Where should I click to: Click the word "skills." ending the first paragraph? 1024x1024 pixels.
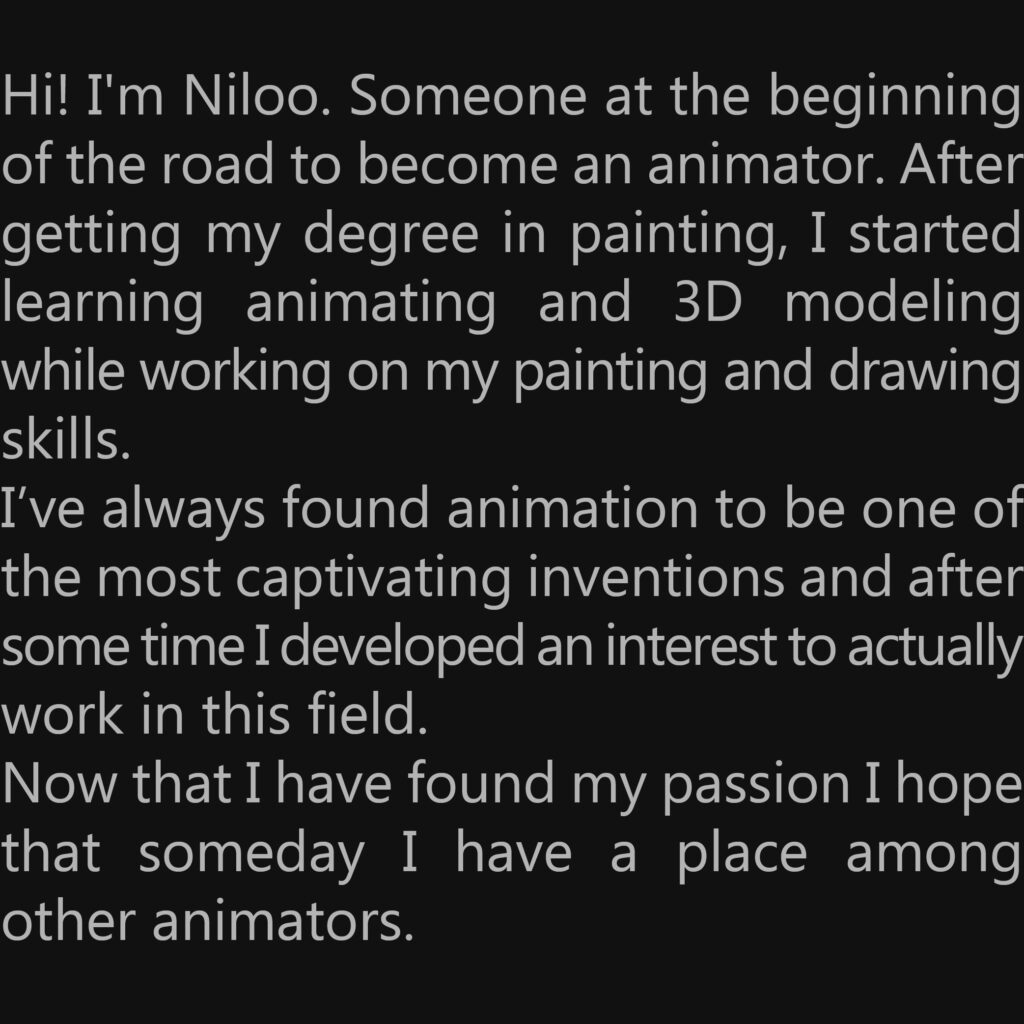66,442
